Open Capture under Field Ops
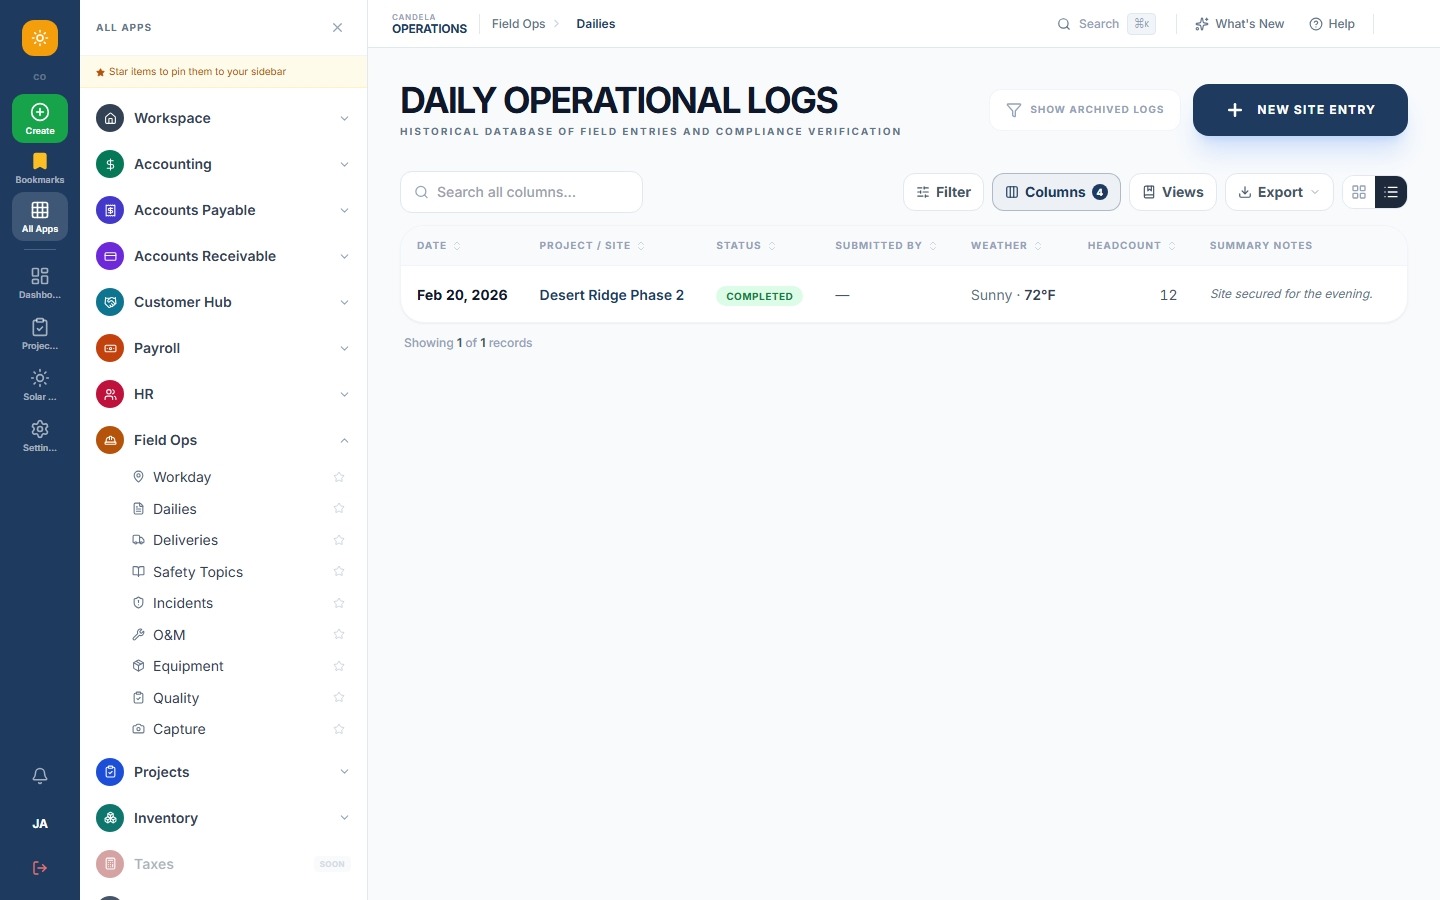Image resolution: width=1440 pixels, height=900 pixels. point(179,729)
